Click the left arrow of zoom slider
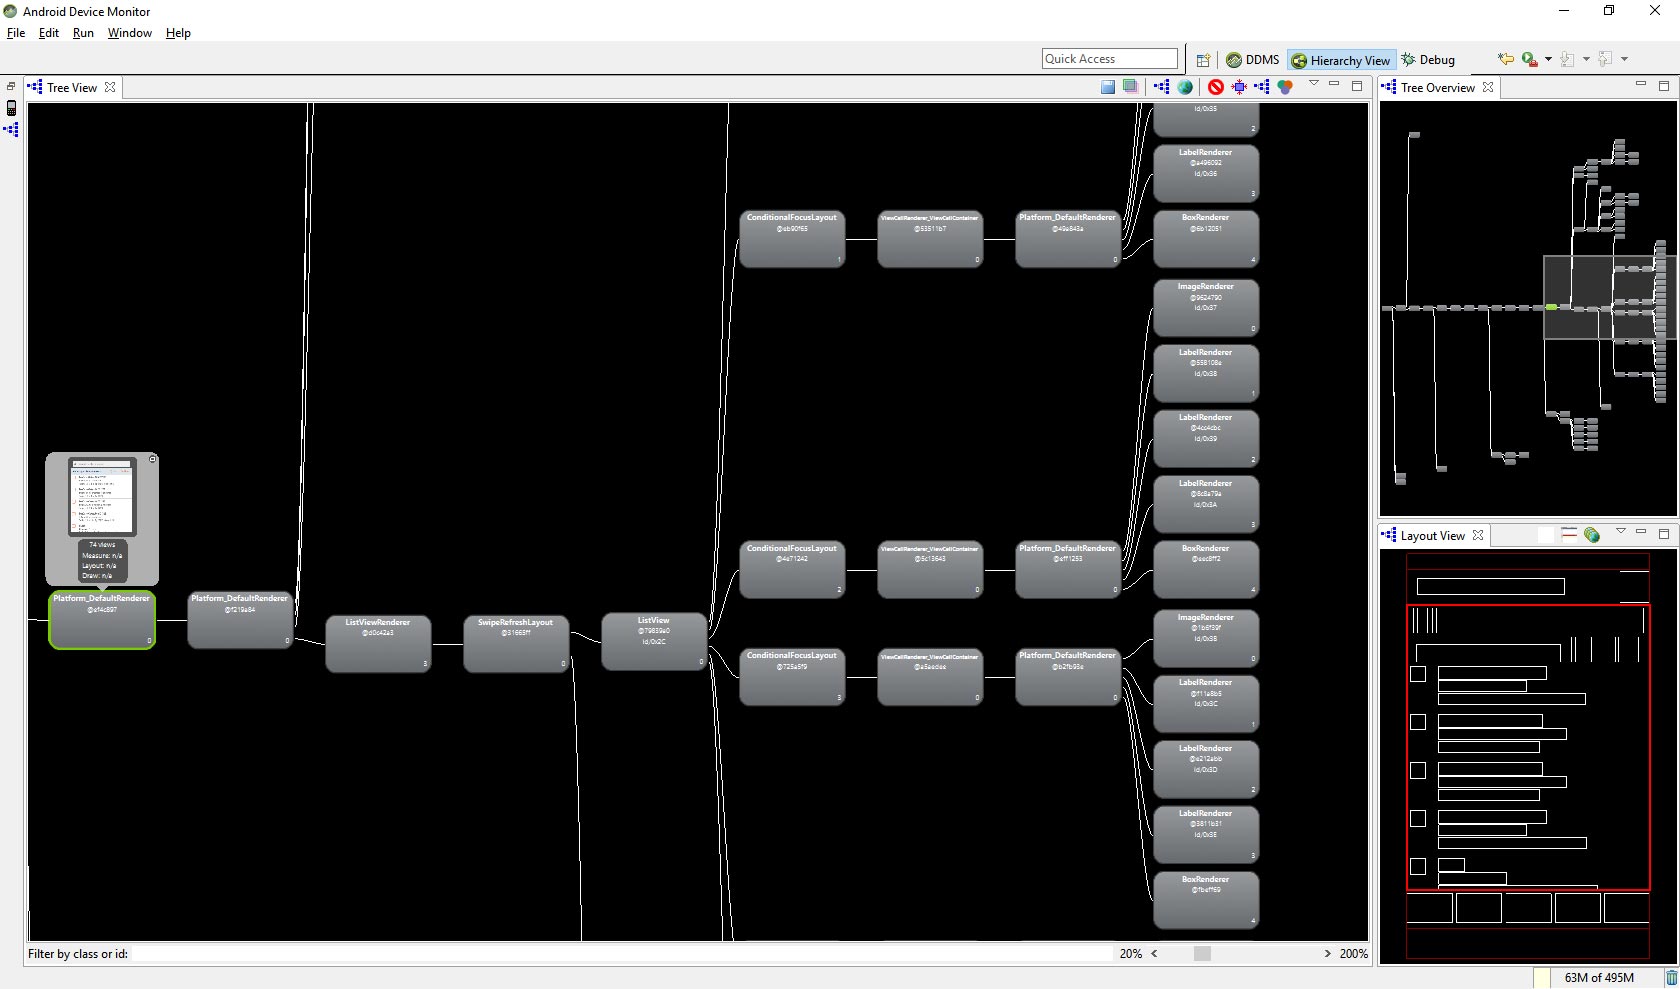 [1154, 954]
